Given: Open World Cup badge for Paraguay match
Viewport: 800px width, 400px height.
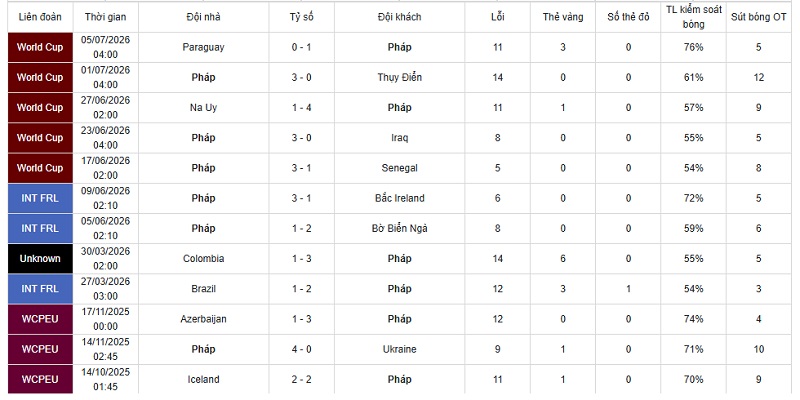Looking at the screenshot, I should (40, 47).
